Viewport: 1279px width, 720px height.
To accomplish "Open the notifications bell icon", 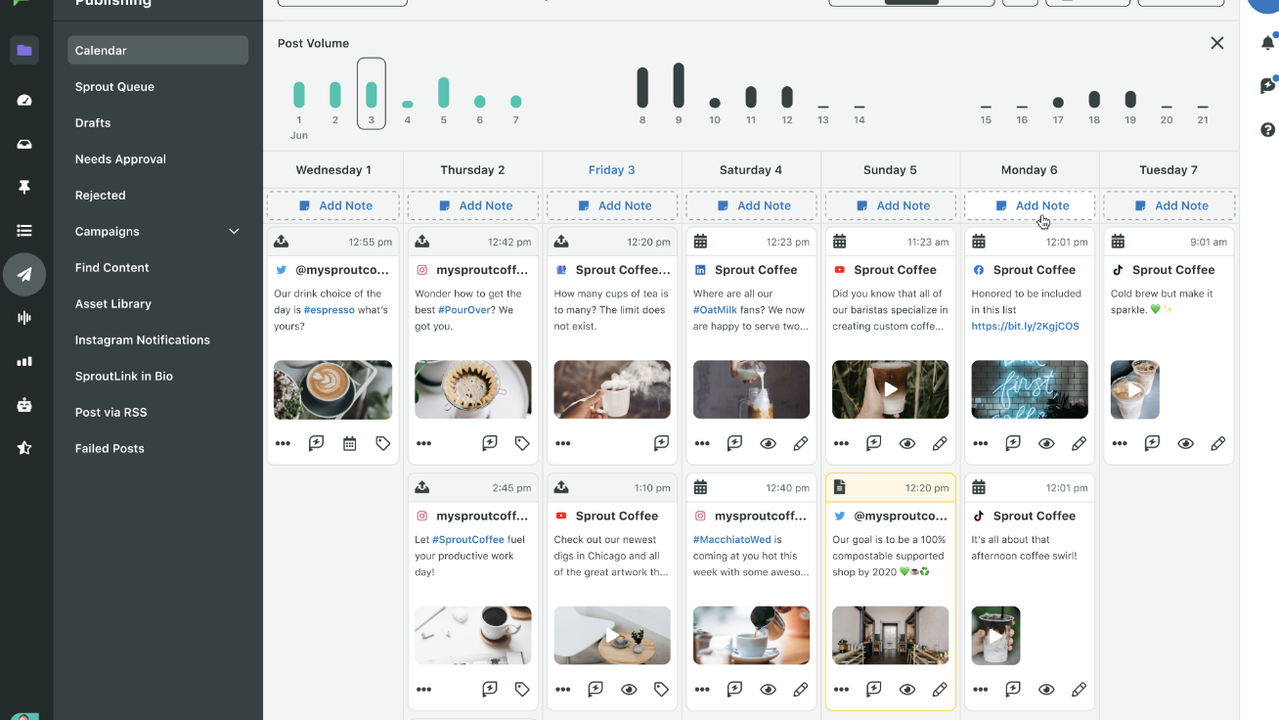I will tap(1267, 43).
